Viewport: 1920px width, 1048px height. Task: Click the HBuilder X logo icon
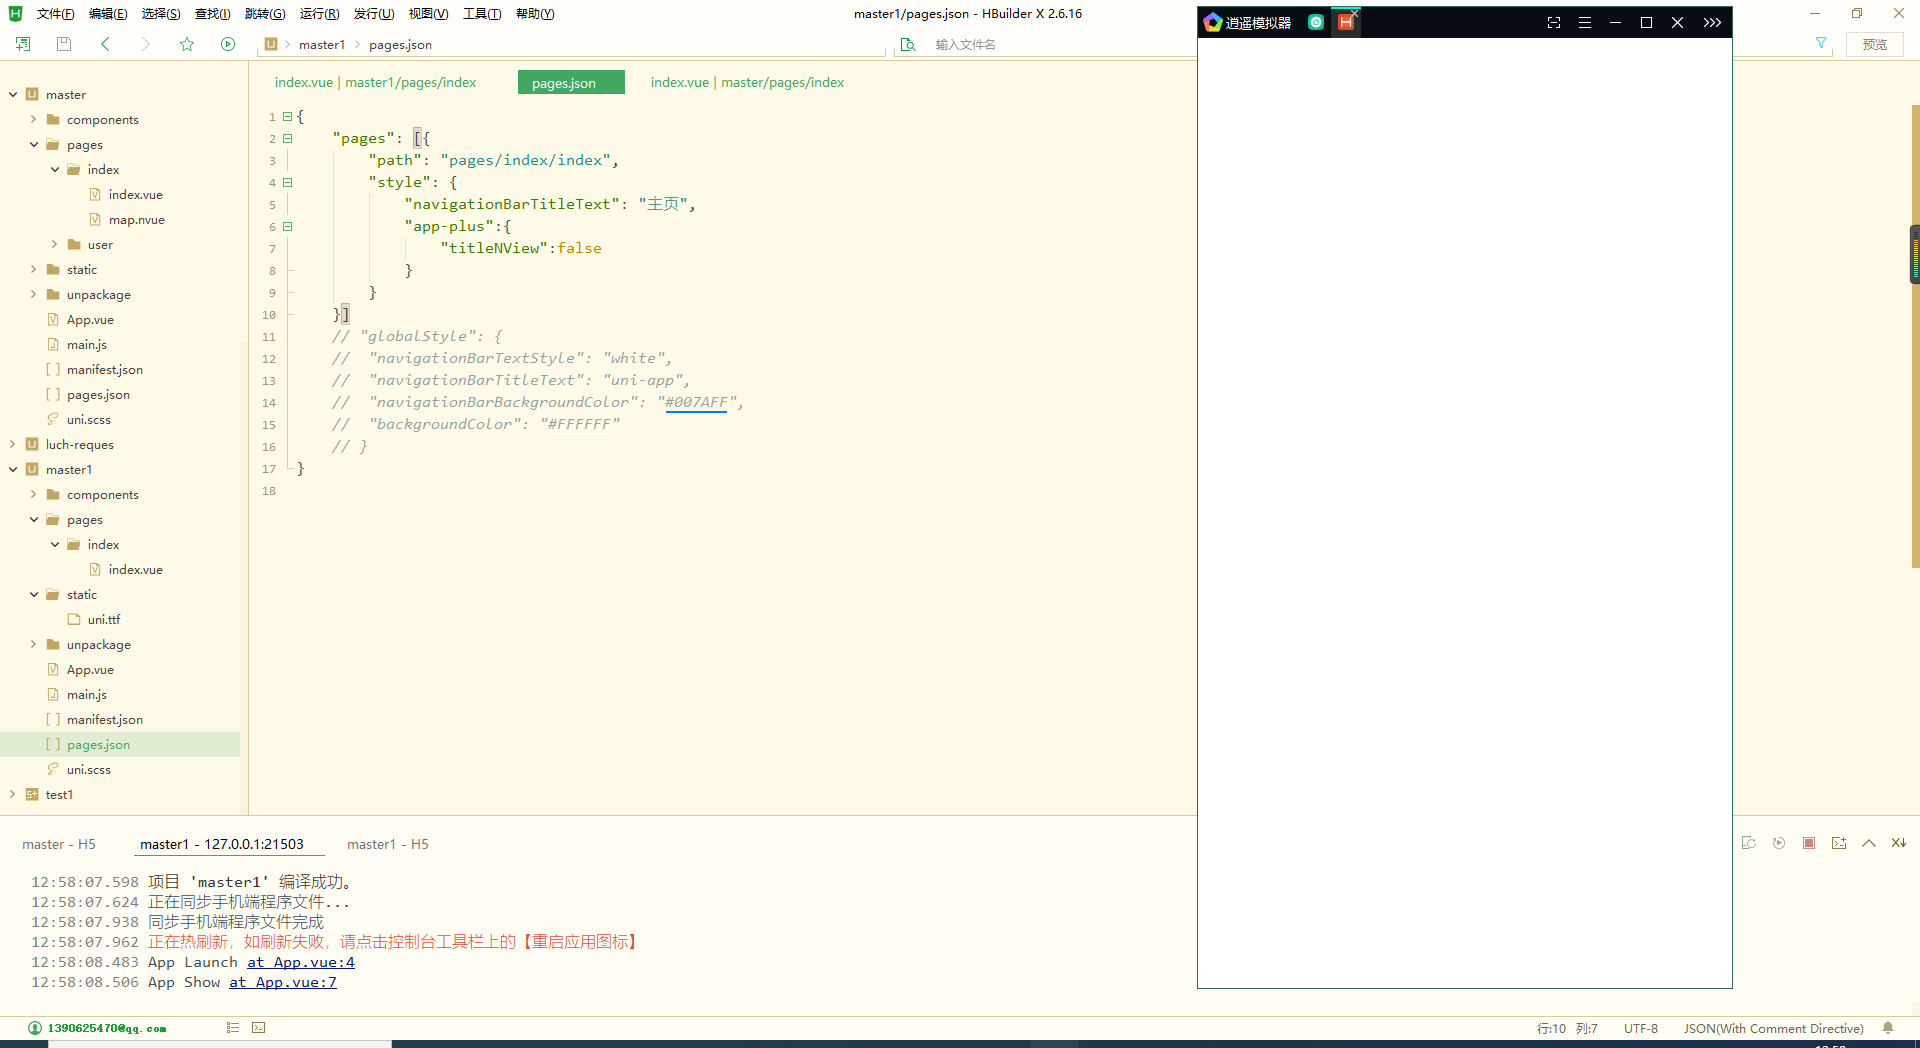pos(15,13)
